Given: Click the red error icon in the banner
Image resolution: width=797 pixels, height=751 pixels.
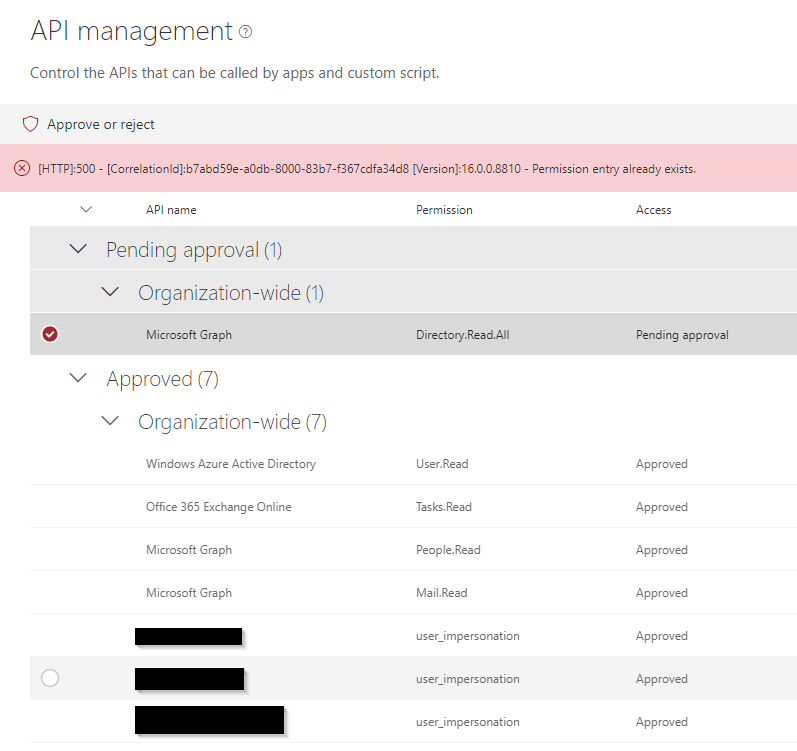Looking at the screenshot, I should [22, 168].
